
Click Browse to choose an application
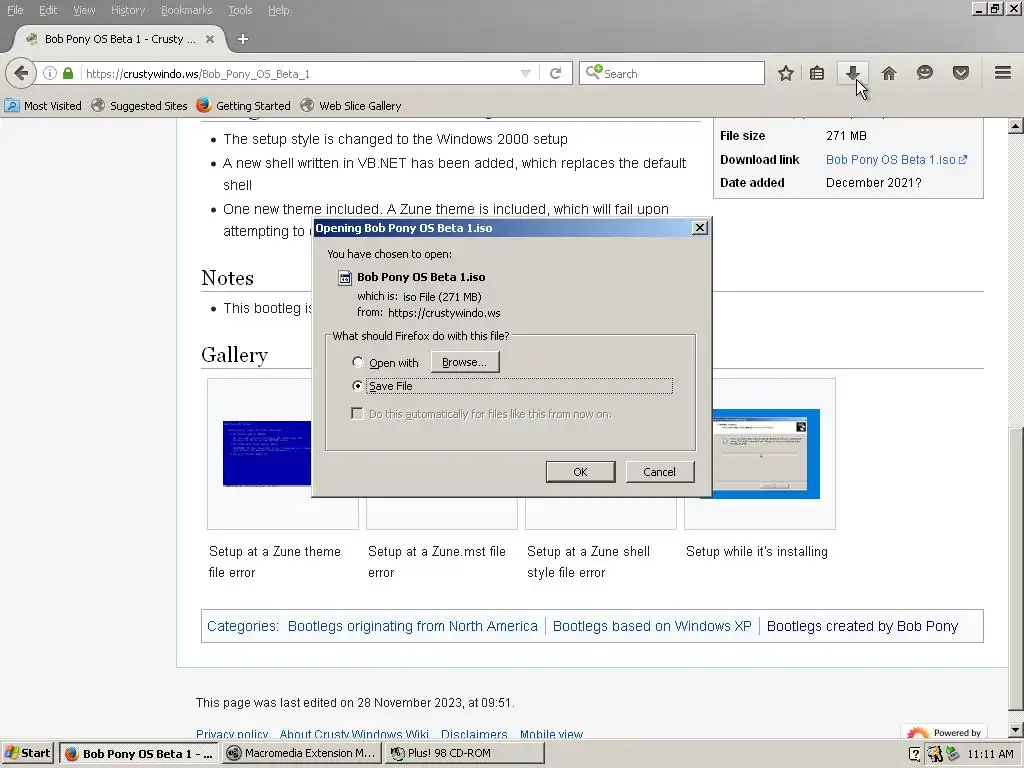pyautogui.click(x=464, y=362)
